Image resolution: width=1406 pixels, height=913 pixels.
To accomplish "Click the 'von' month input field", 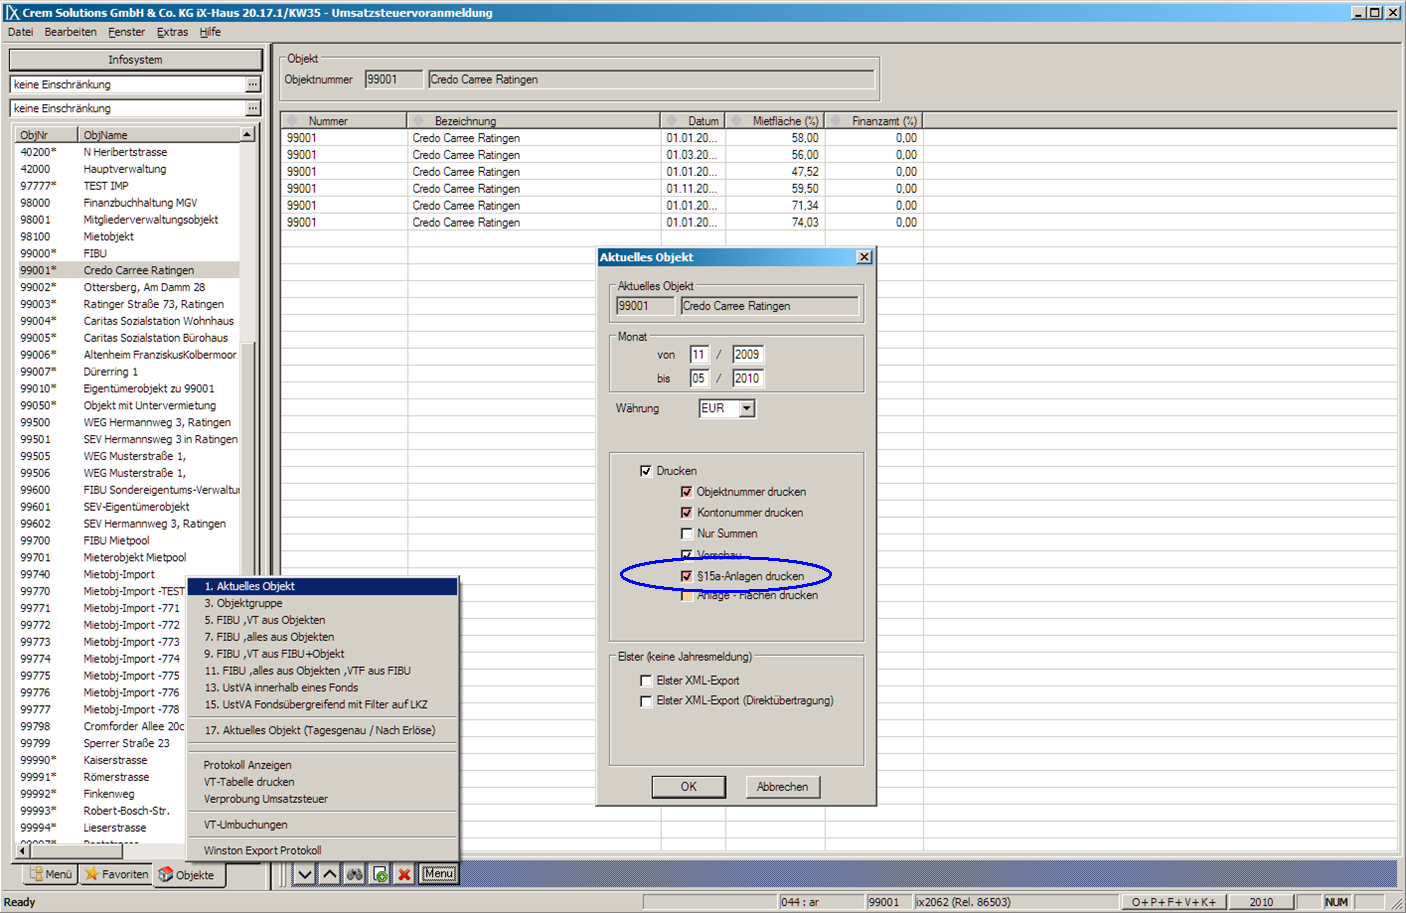I will pyautogui.click(x=698, y=355).
